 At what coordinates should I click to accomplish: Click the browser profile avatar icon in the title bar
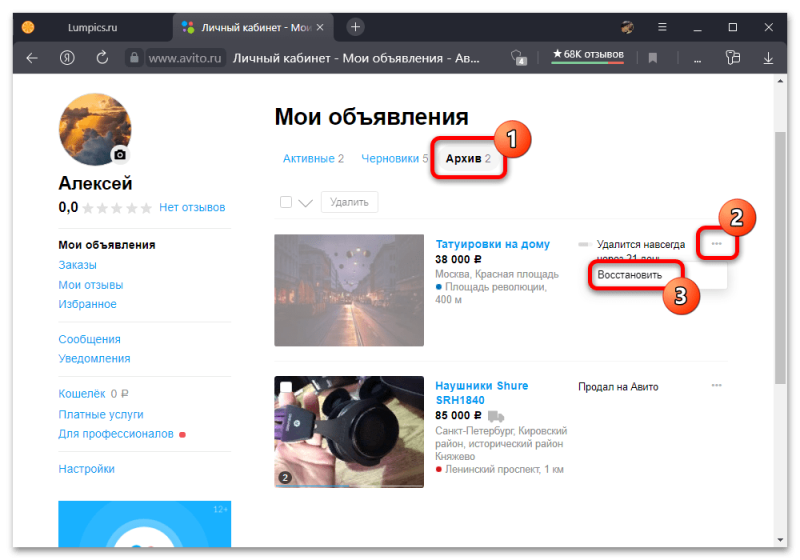(x=628, y=27)
